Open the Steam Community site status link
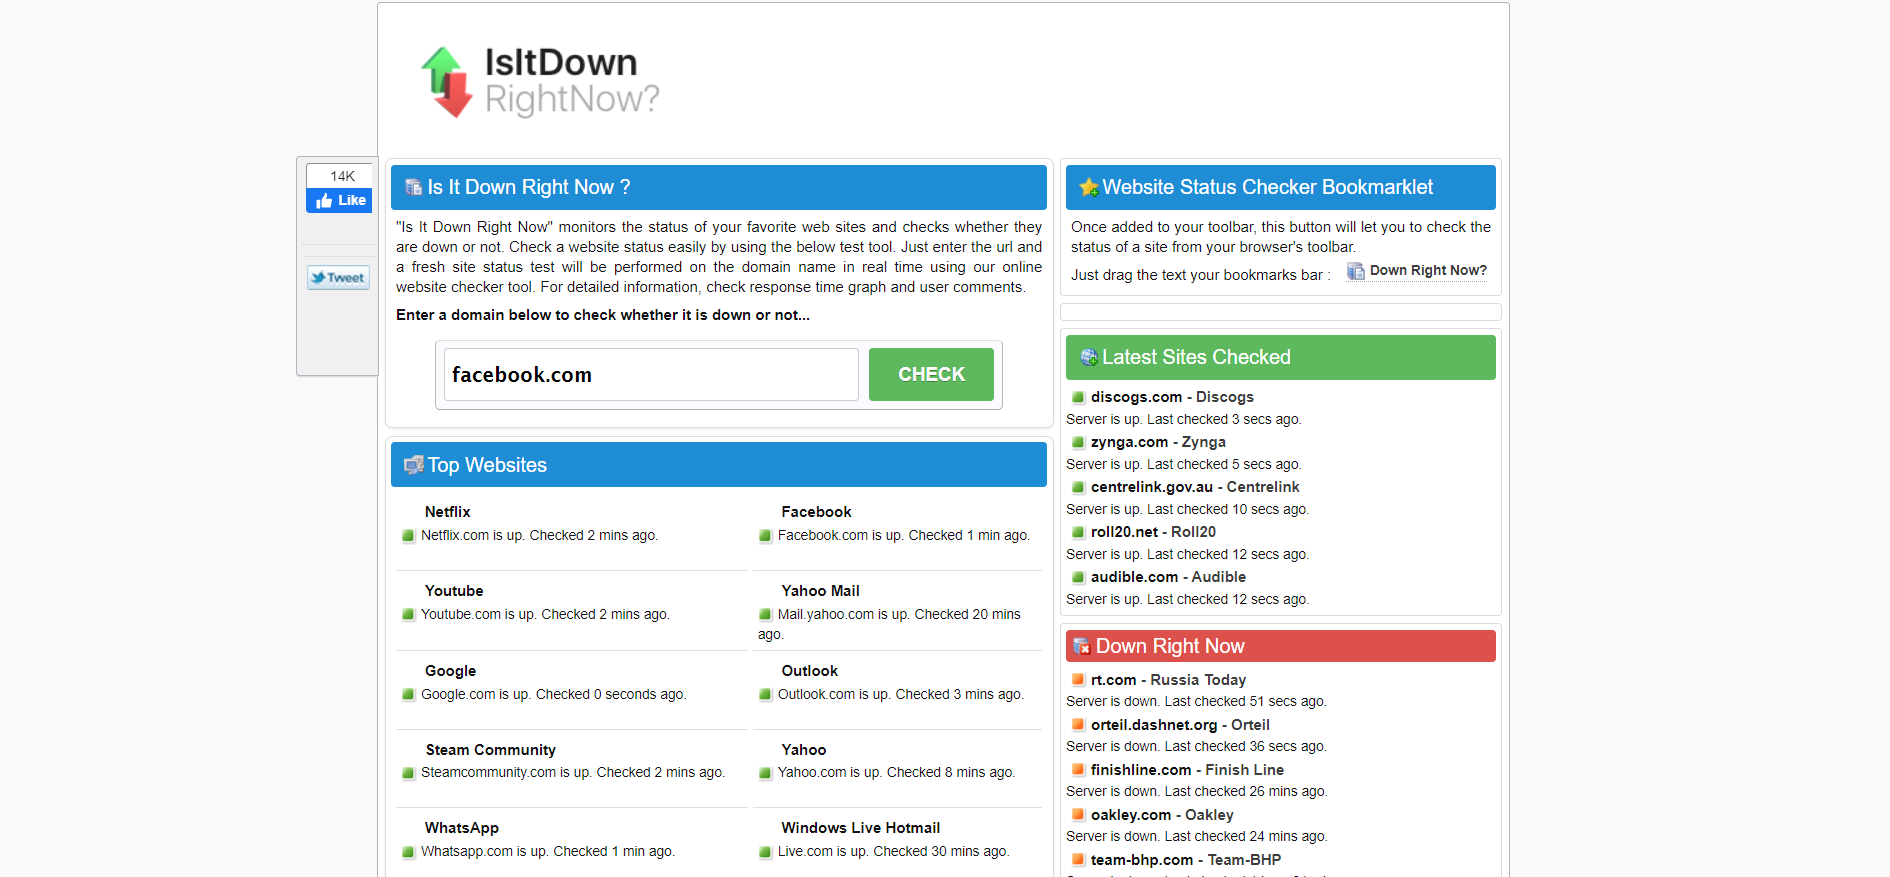Viewport: 1890px width, 877px height. [x=490, y=750]
